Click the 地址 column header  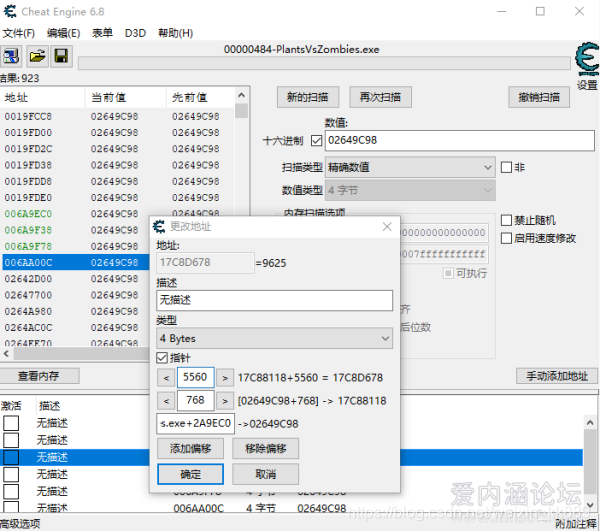pos(42,98)
